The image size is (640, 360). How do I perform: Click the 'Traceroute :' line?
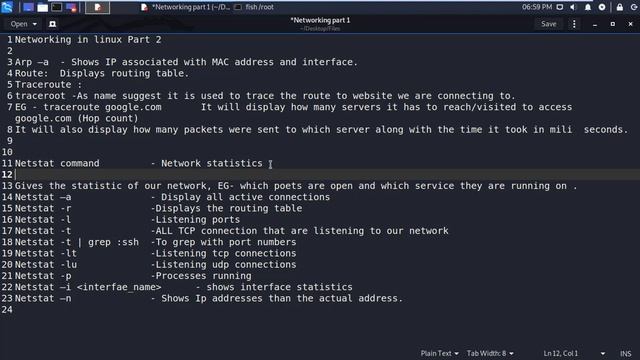click(x=48, y=84)
